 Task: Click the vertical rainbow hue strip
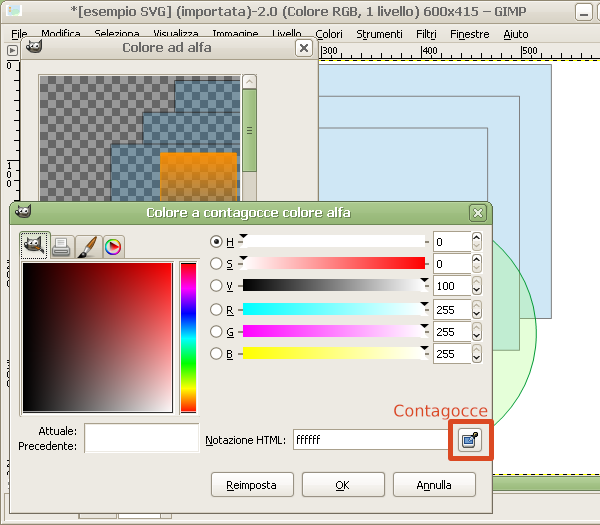click(188, 337)
